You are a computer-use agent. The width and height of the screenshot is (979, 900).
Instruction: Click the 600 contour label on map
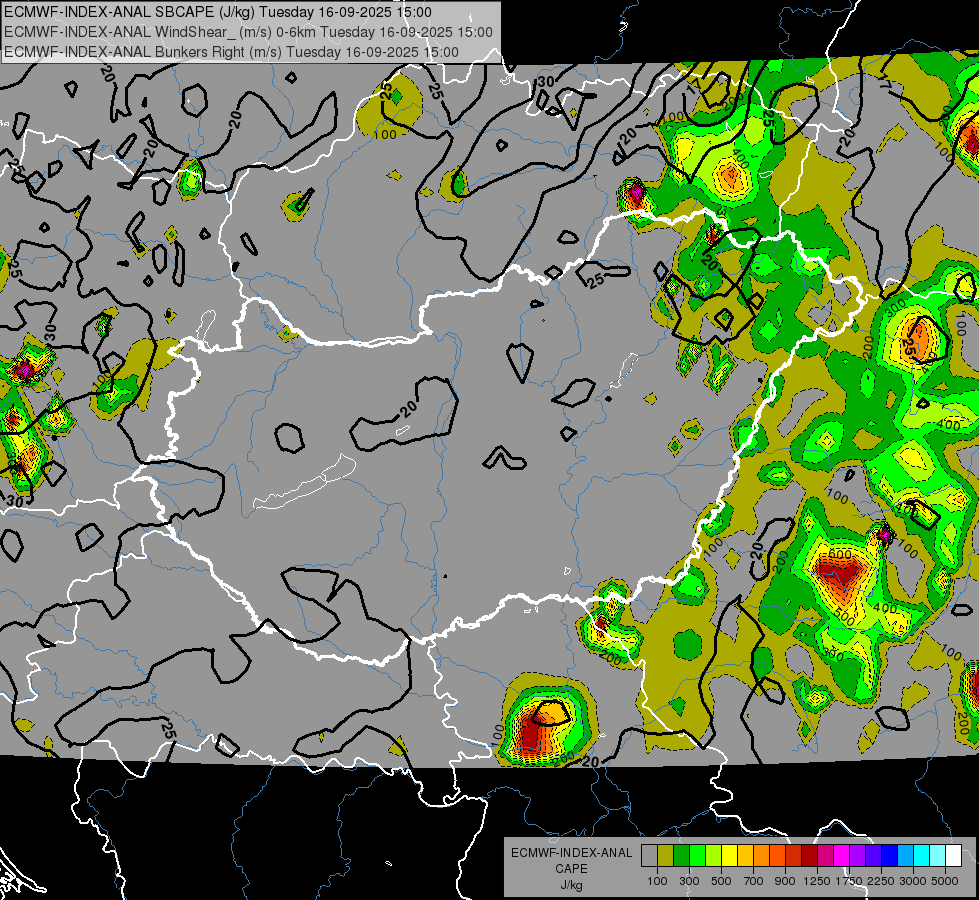[840, 554]
